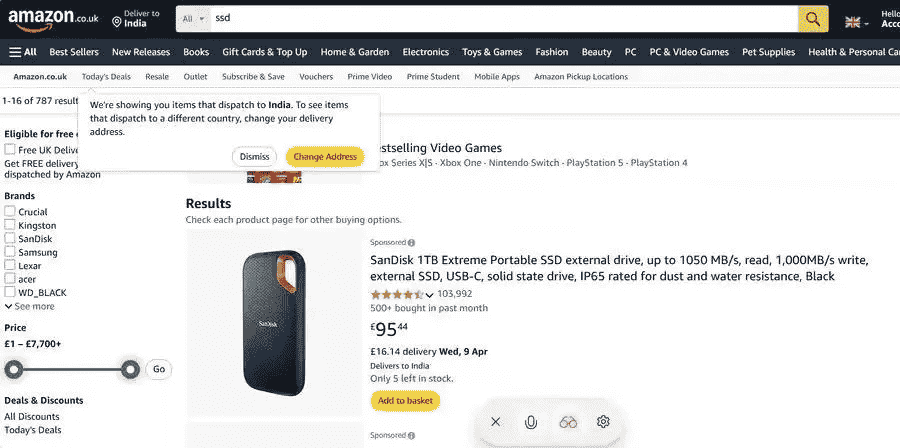Expand See more brands
The image size is (900, 448).
click(30, 306)
